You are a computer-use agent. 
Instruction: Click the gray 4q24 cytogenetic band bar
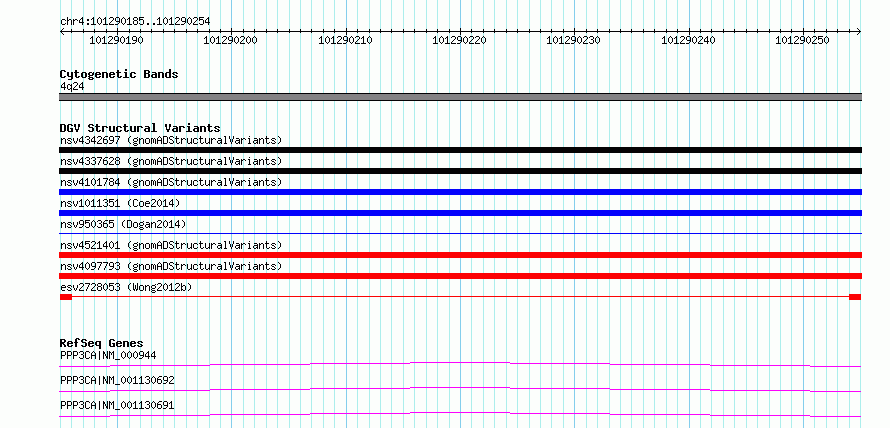[x=460, y=97]
